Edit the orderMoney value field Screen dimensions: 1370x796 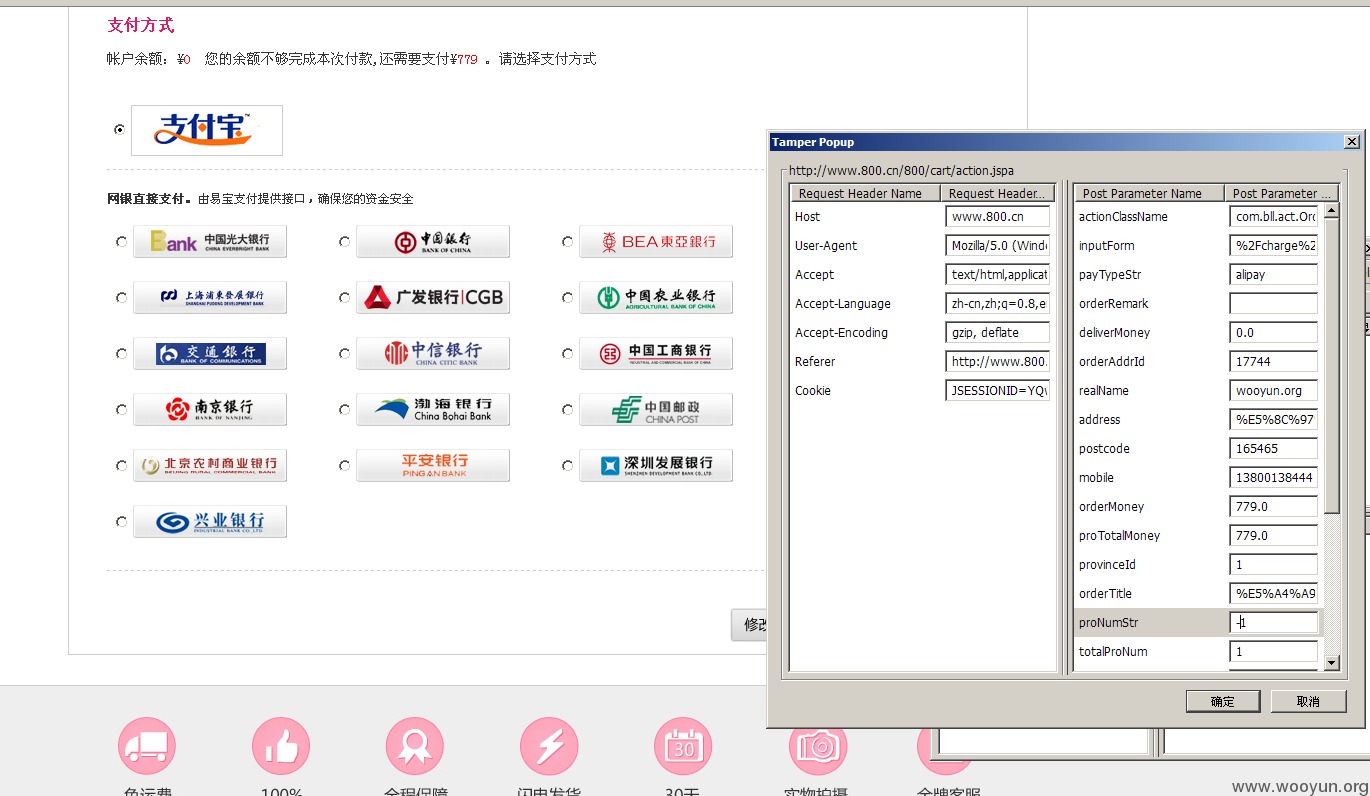click(x=1274, y=506)
